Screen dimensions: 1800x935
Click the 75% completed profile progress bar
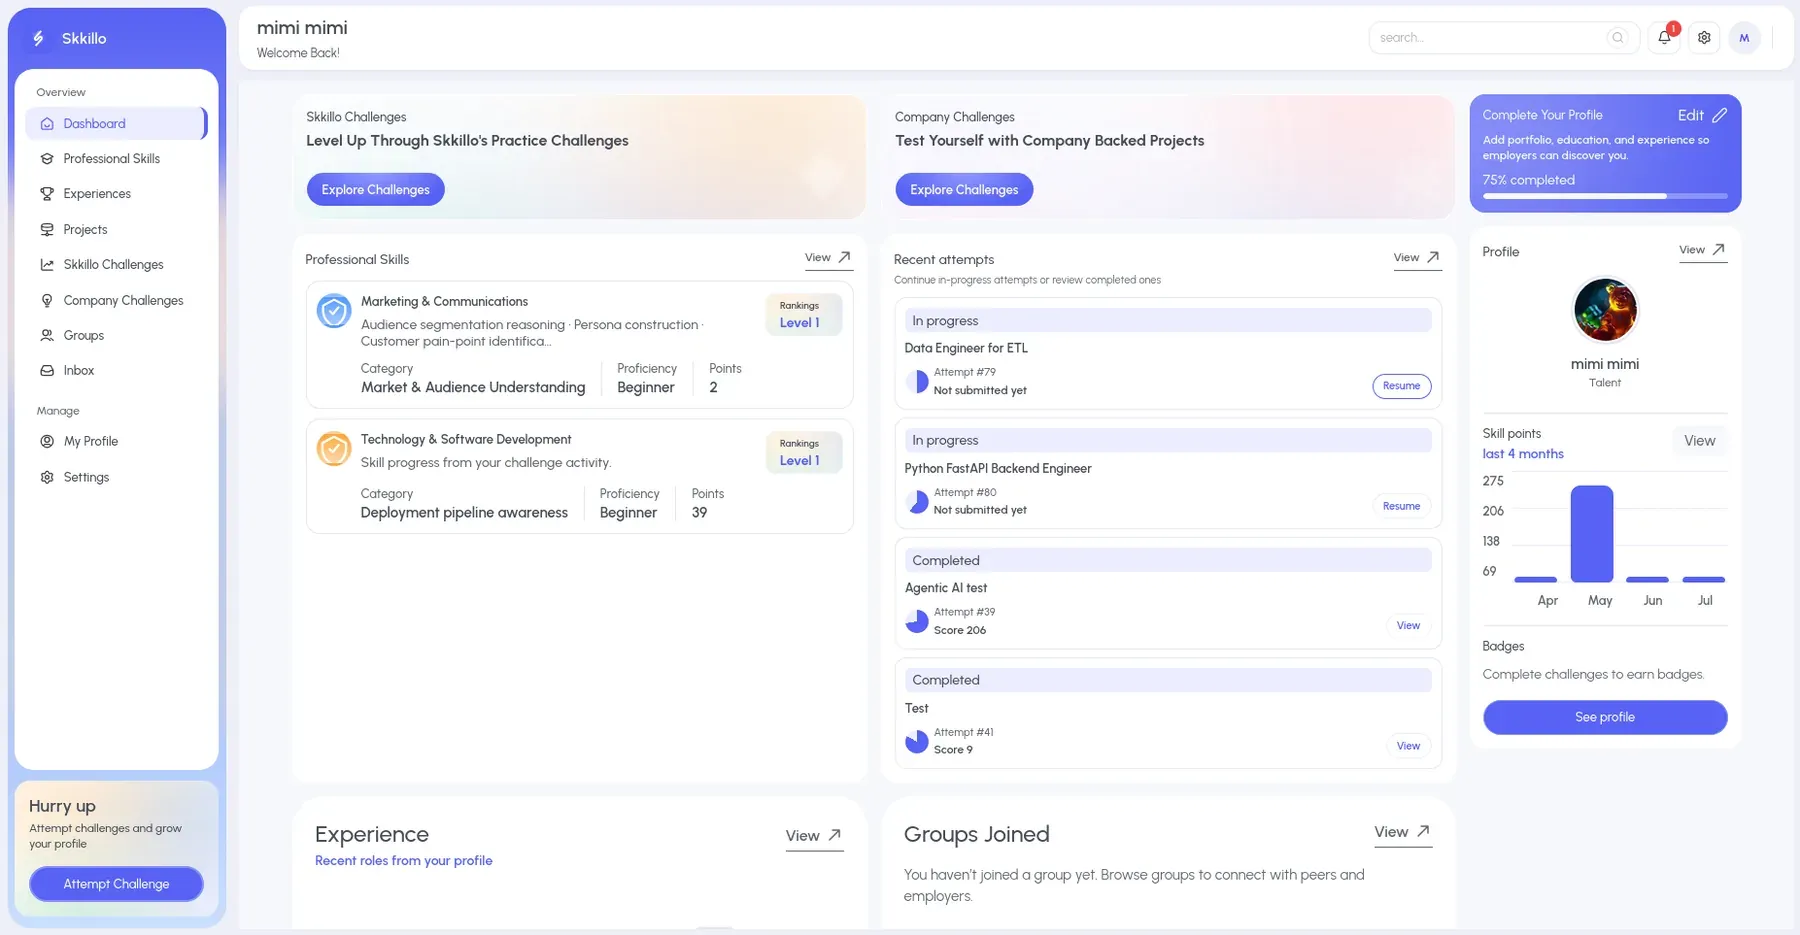tap(1605, 196)
